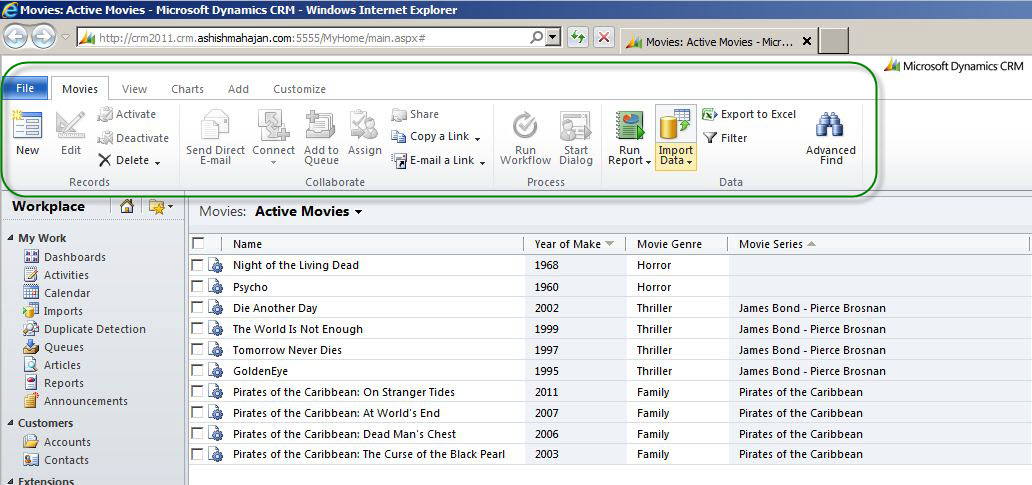Open the Delete dropdown arrow

157,162
